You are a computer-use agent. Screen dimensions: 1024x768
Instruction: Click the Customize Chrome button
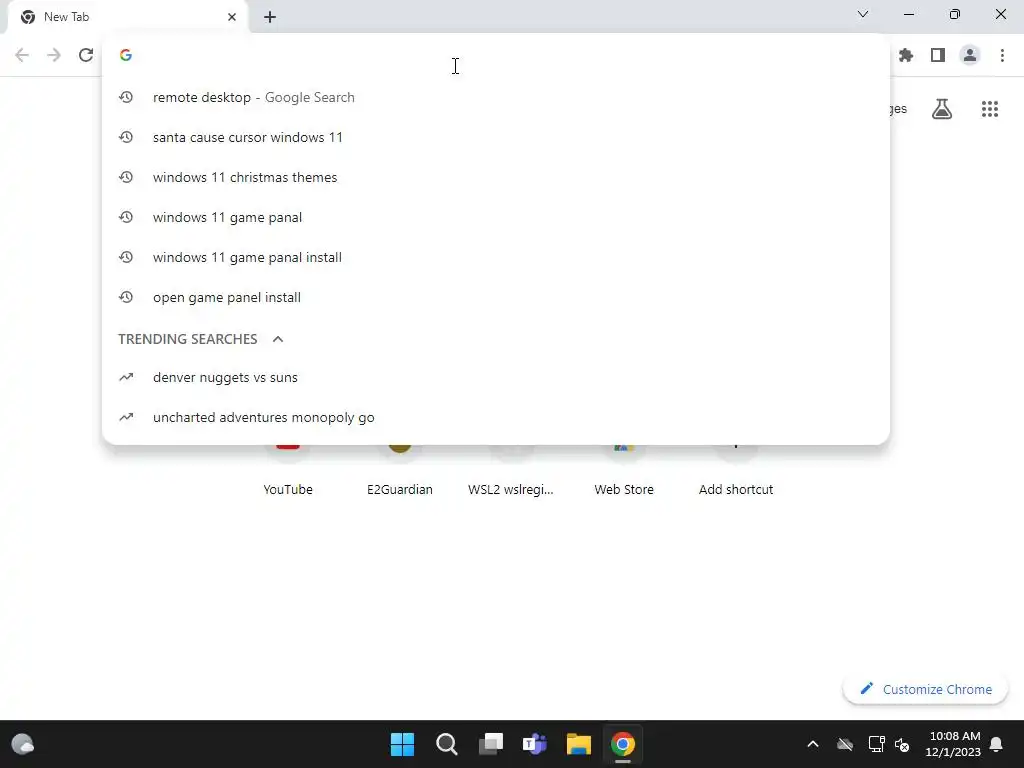[x=925, y=689]
